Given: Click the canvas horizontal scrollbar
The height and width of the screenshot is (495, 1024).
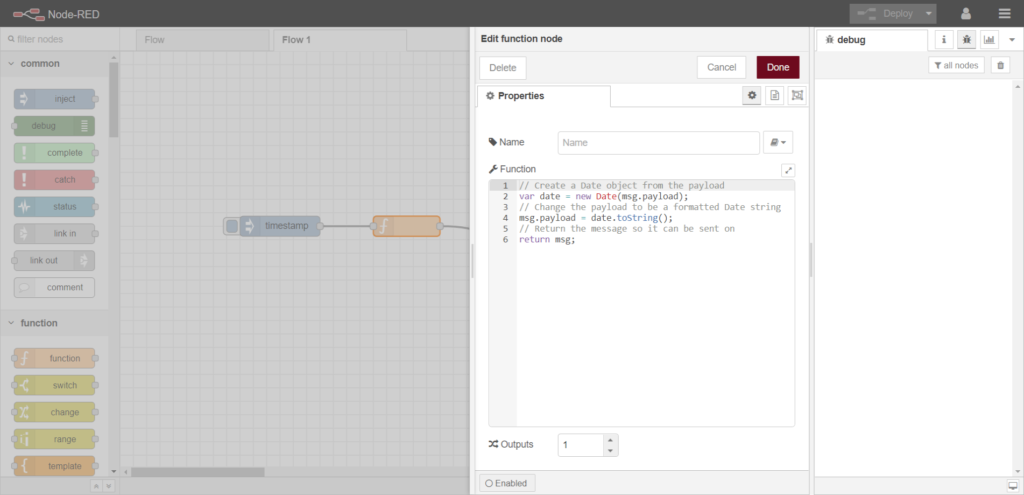Looking at the screenshot, I should [x=198, y=471].
